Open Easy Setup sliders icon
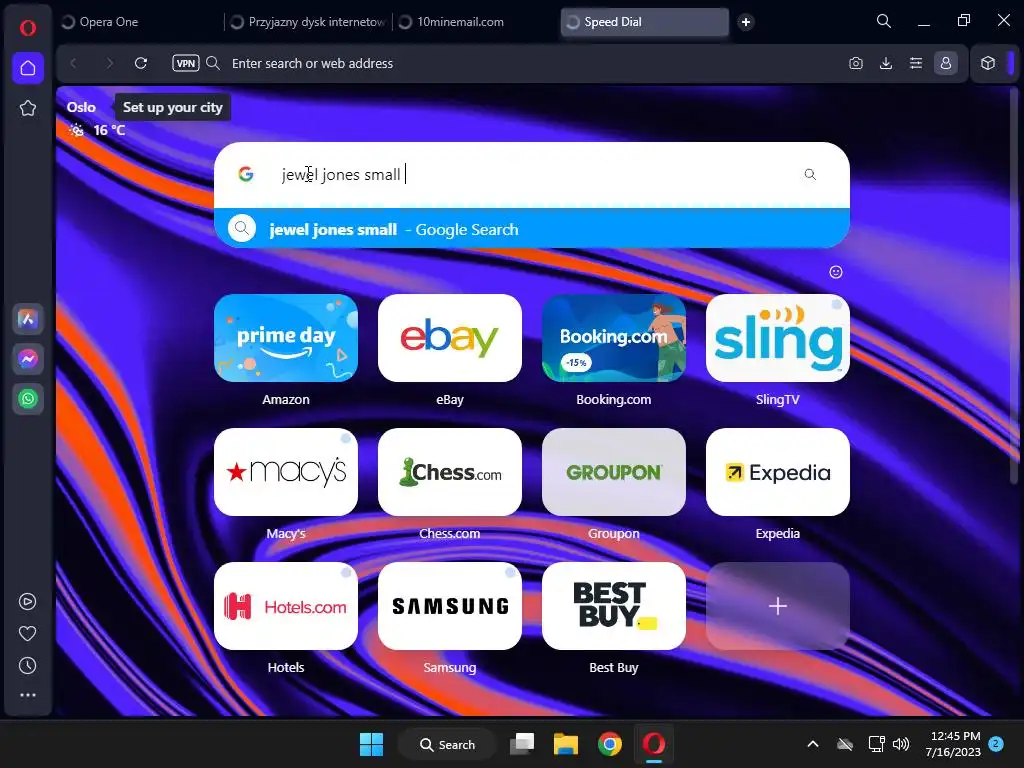Screen dimensions: 1024x768 [x=916, y=63]
